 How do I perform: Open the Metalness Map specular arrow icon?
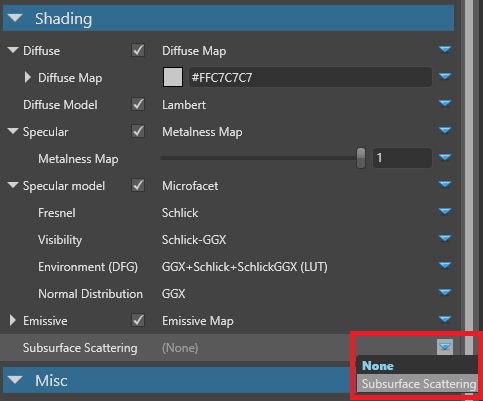pyautogui.click(x=445, y=131)
